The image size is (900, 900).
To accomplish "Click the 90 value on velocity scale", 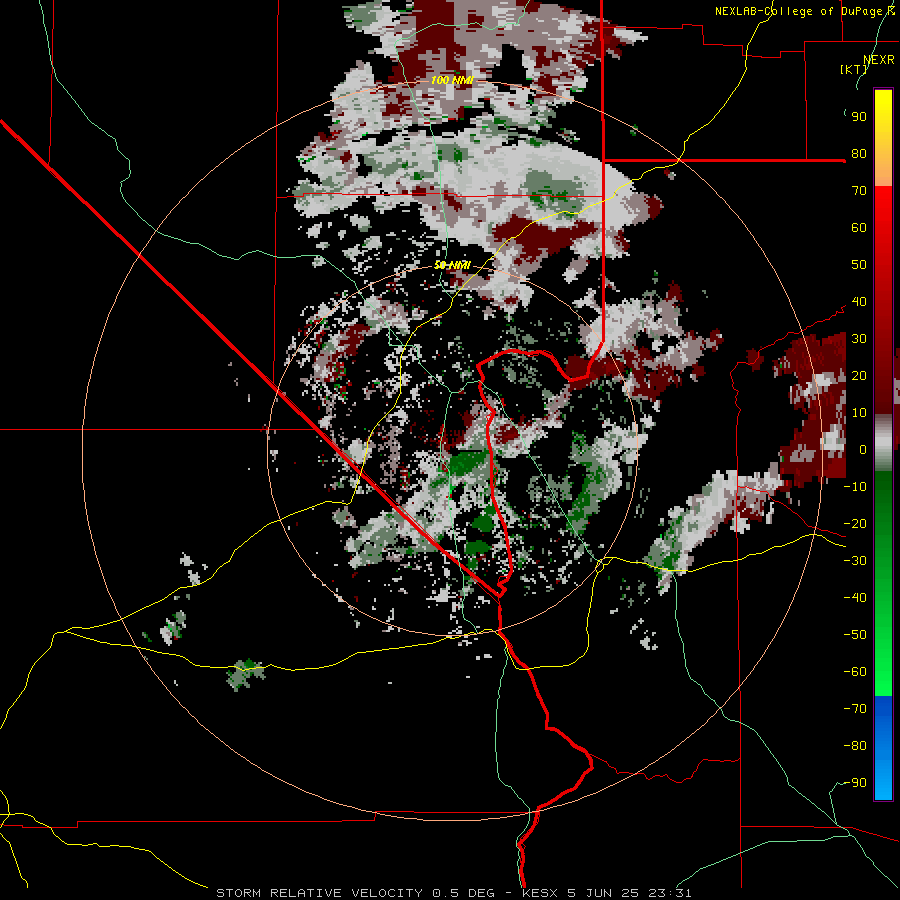I will click(x=859, y=117).
